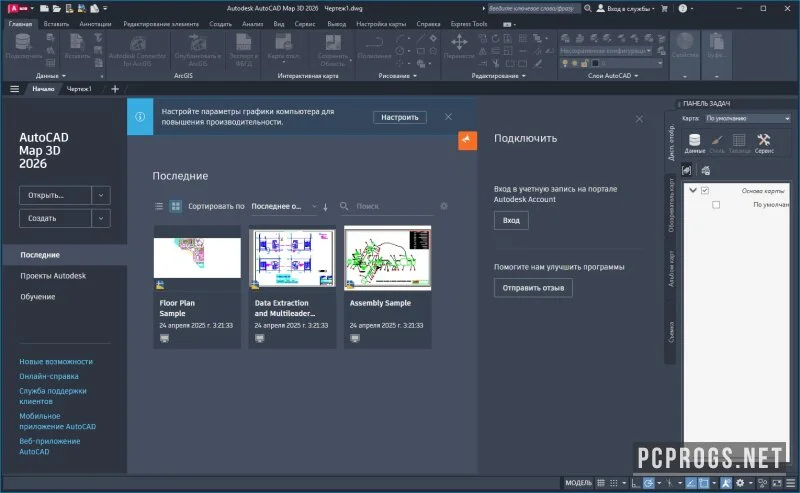Toggle snap mode dots in status bar
Viewport: 800px width, 493px height.
(614, 483)
